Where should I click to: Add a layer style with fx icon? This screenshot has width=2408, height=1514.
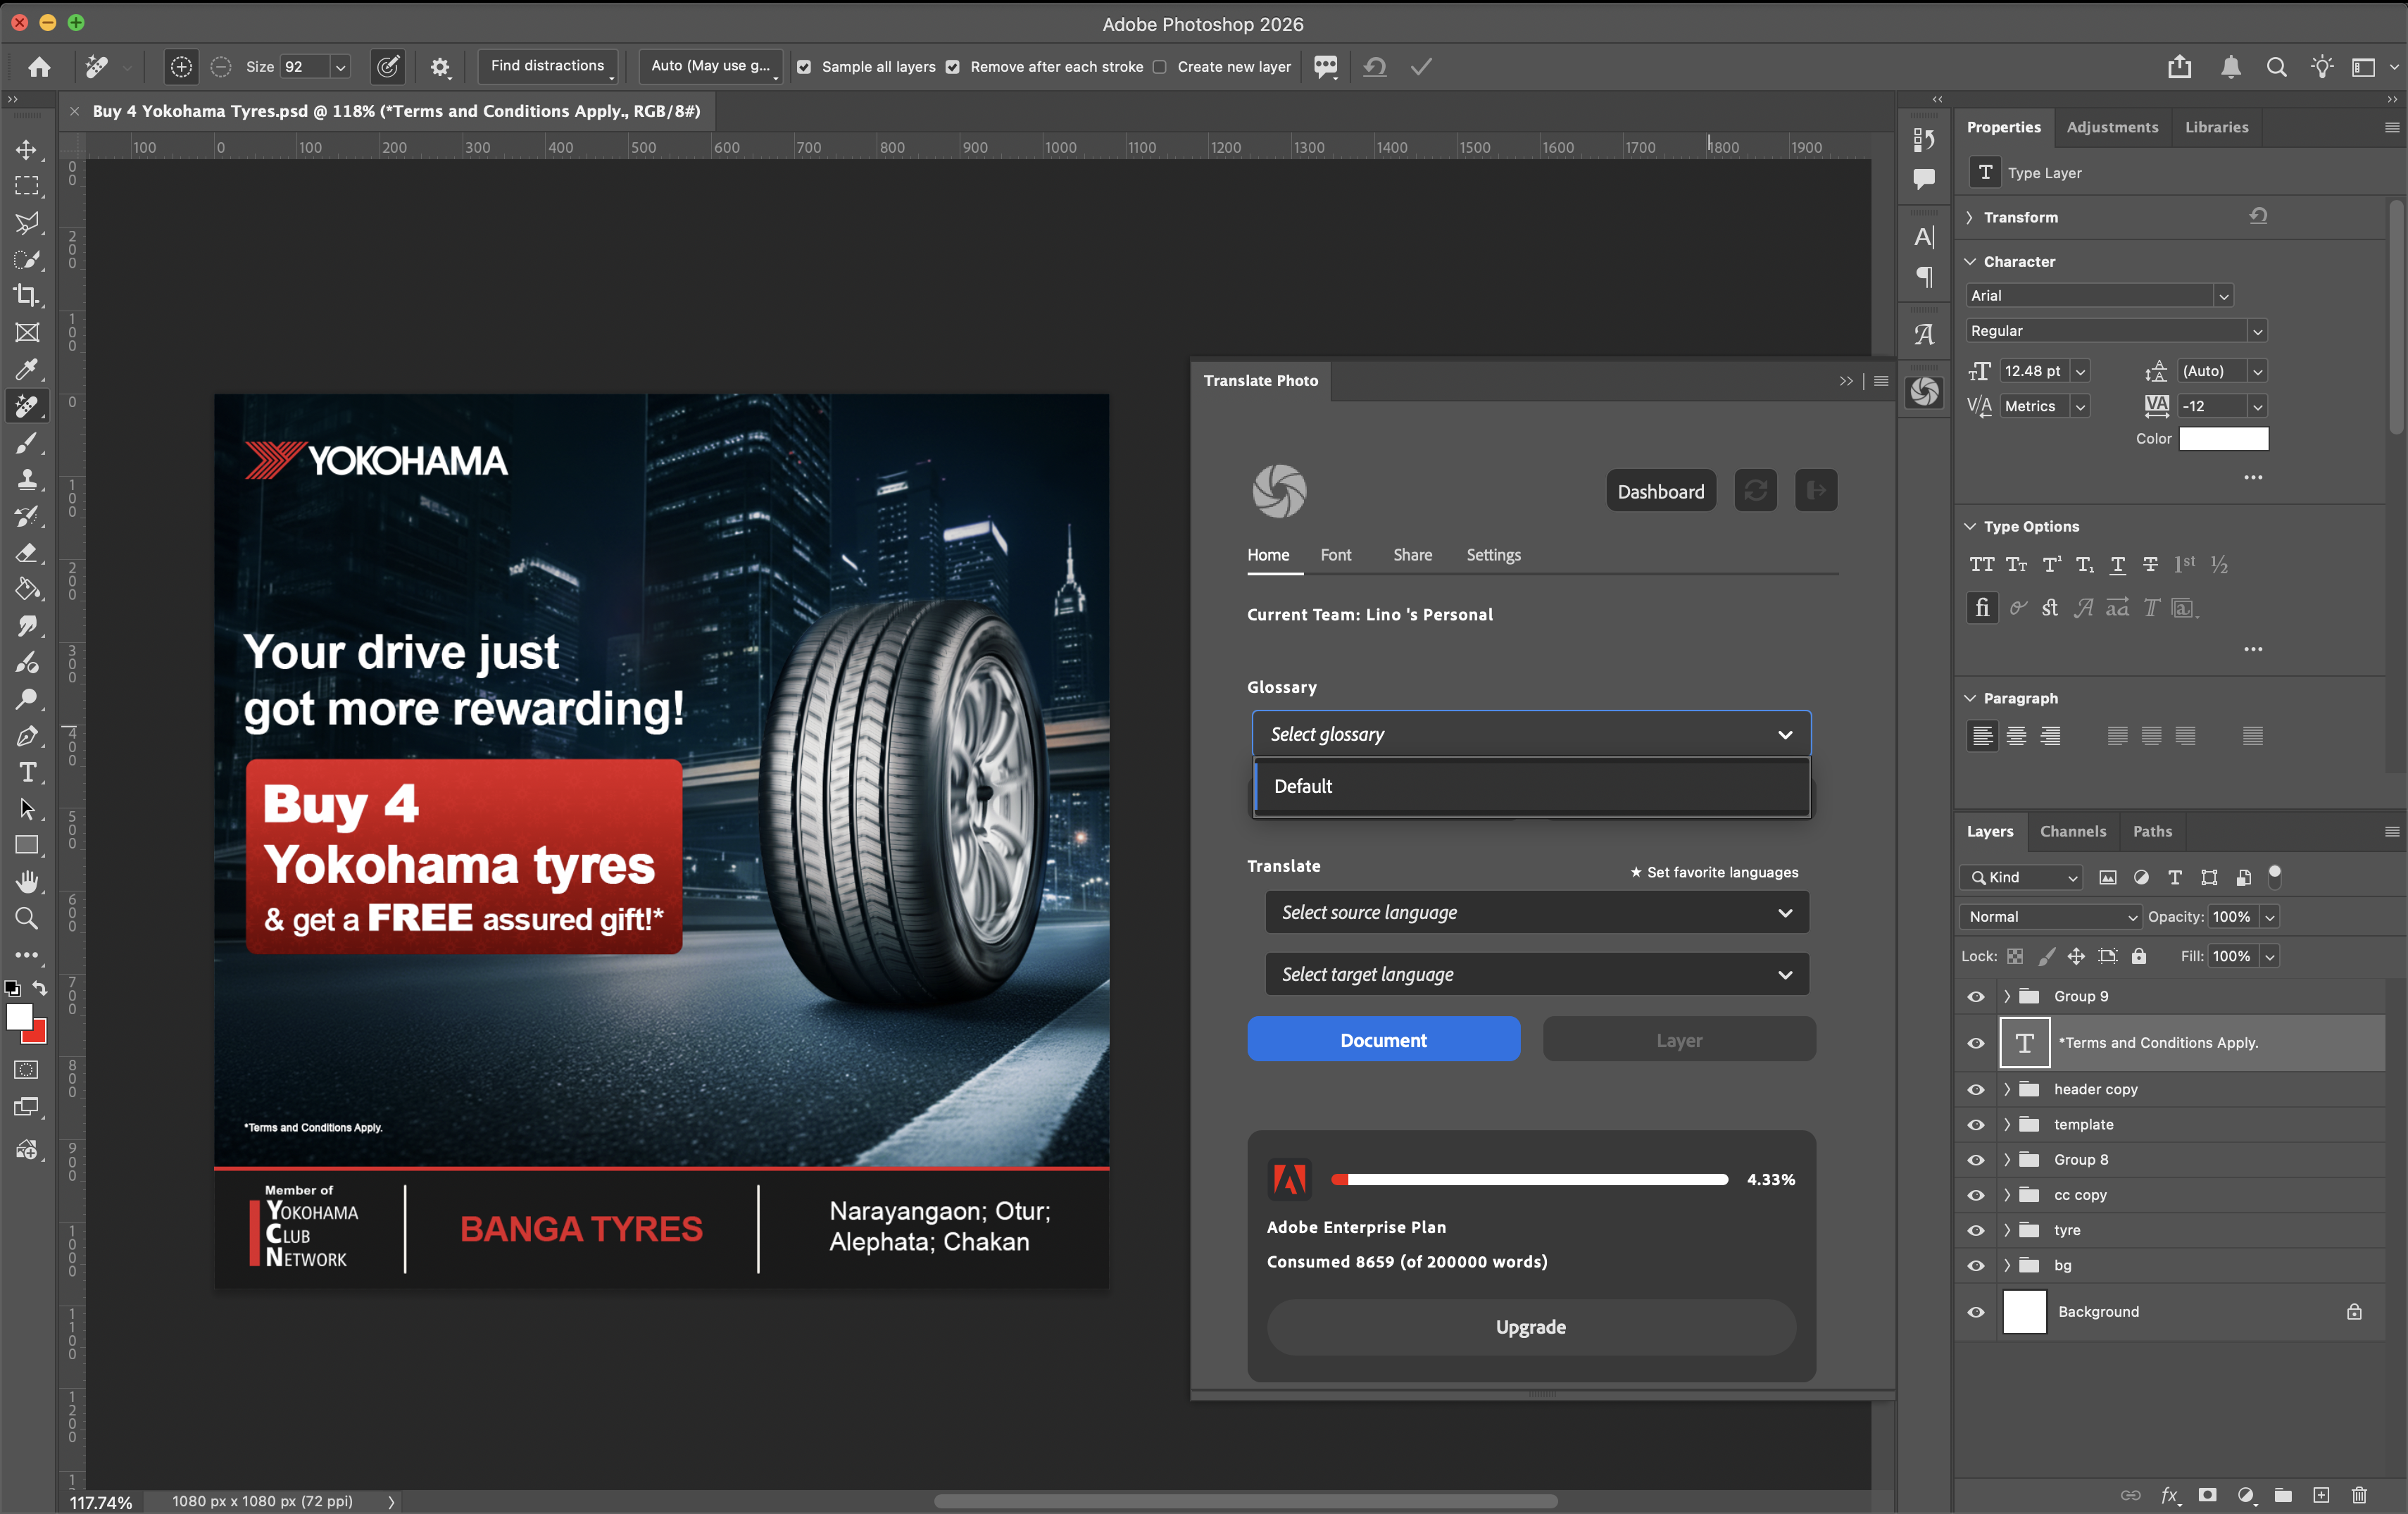pos(2169,1495)
